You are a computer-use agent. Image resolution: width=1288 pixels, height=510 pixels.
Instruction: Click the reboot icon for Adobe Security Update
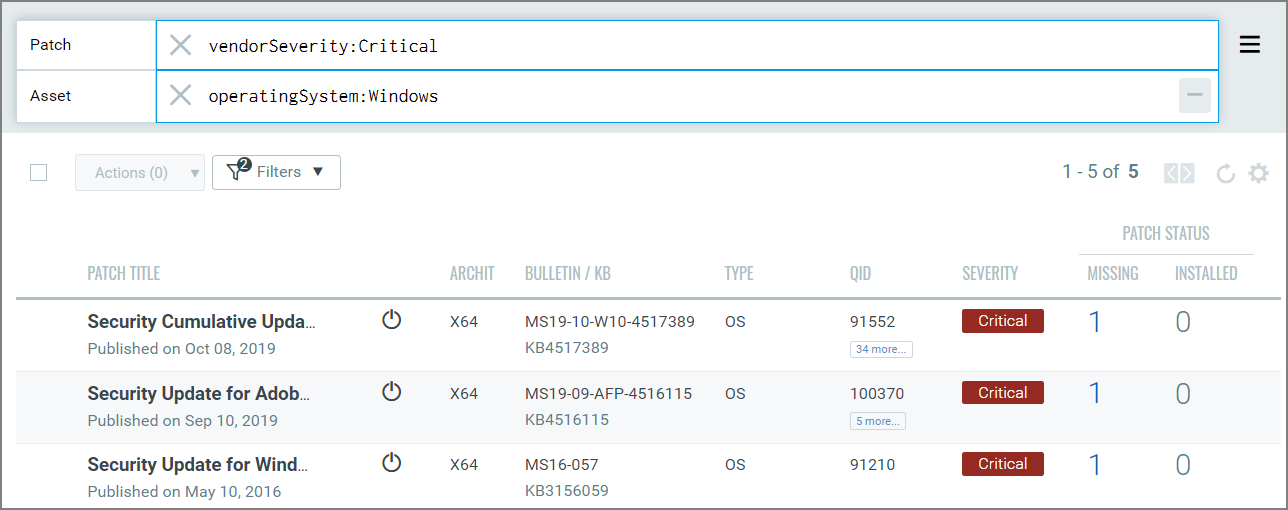click(x=392, y=392)
